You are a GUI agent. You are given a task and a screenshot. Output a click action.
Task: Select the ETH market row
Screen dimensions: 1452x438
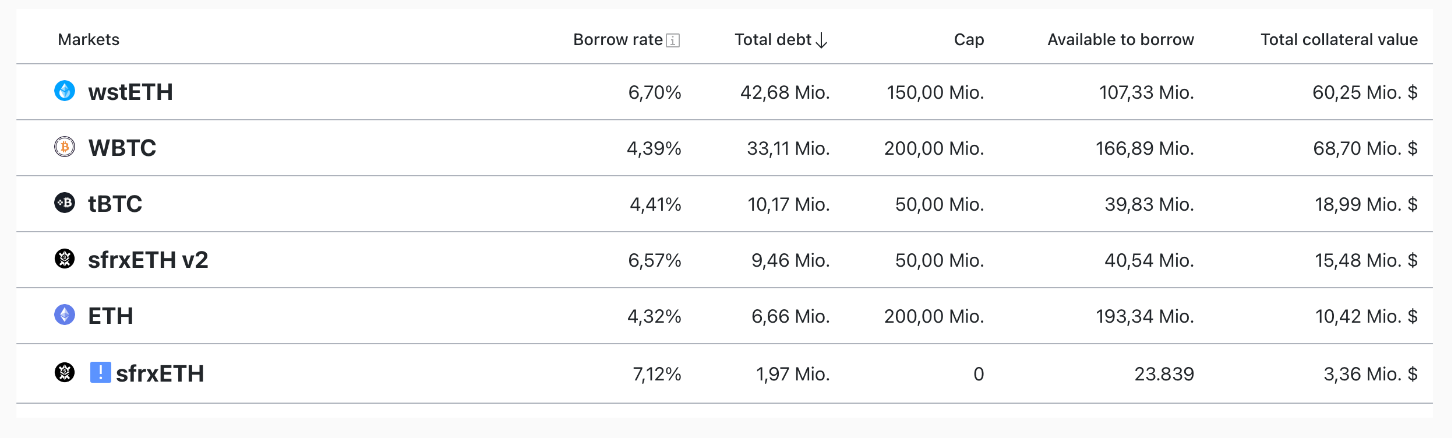pyautogui.click(x=725, y=316)
